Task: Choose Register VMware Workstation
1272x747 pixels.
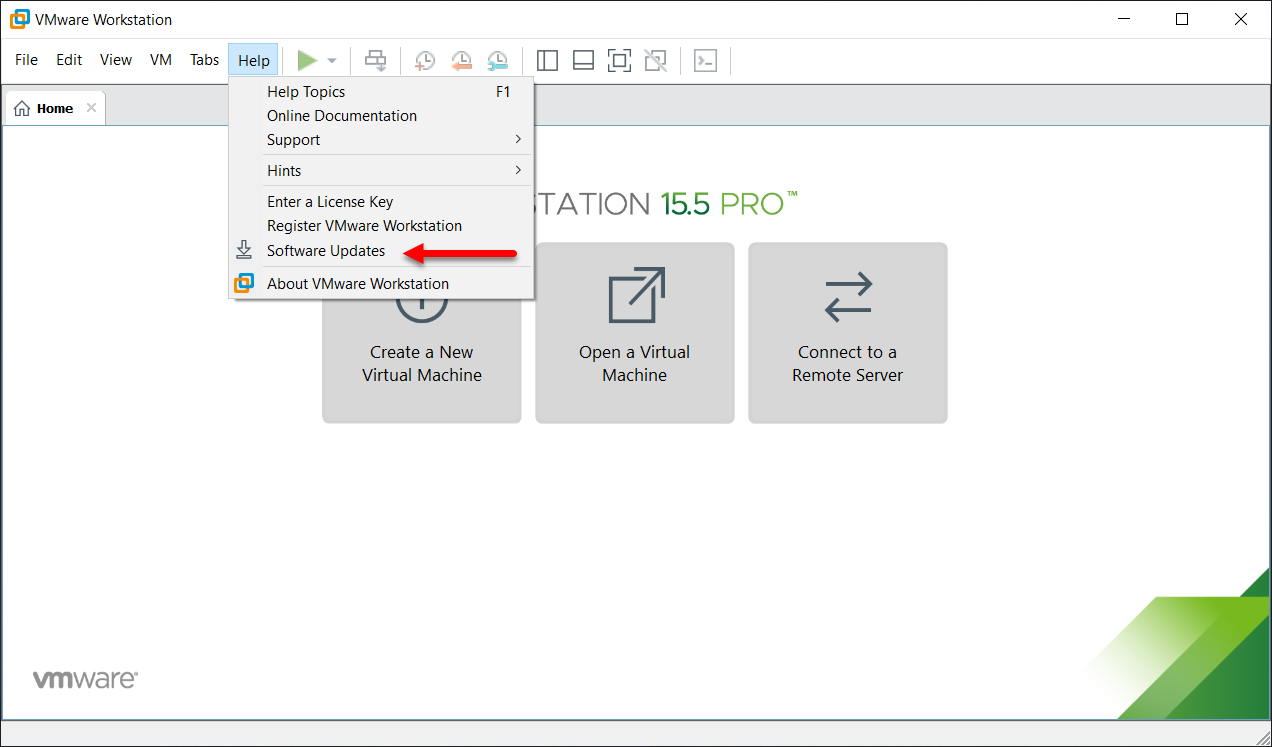Action: tap(381, 226)
